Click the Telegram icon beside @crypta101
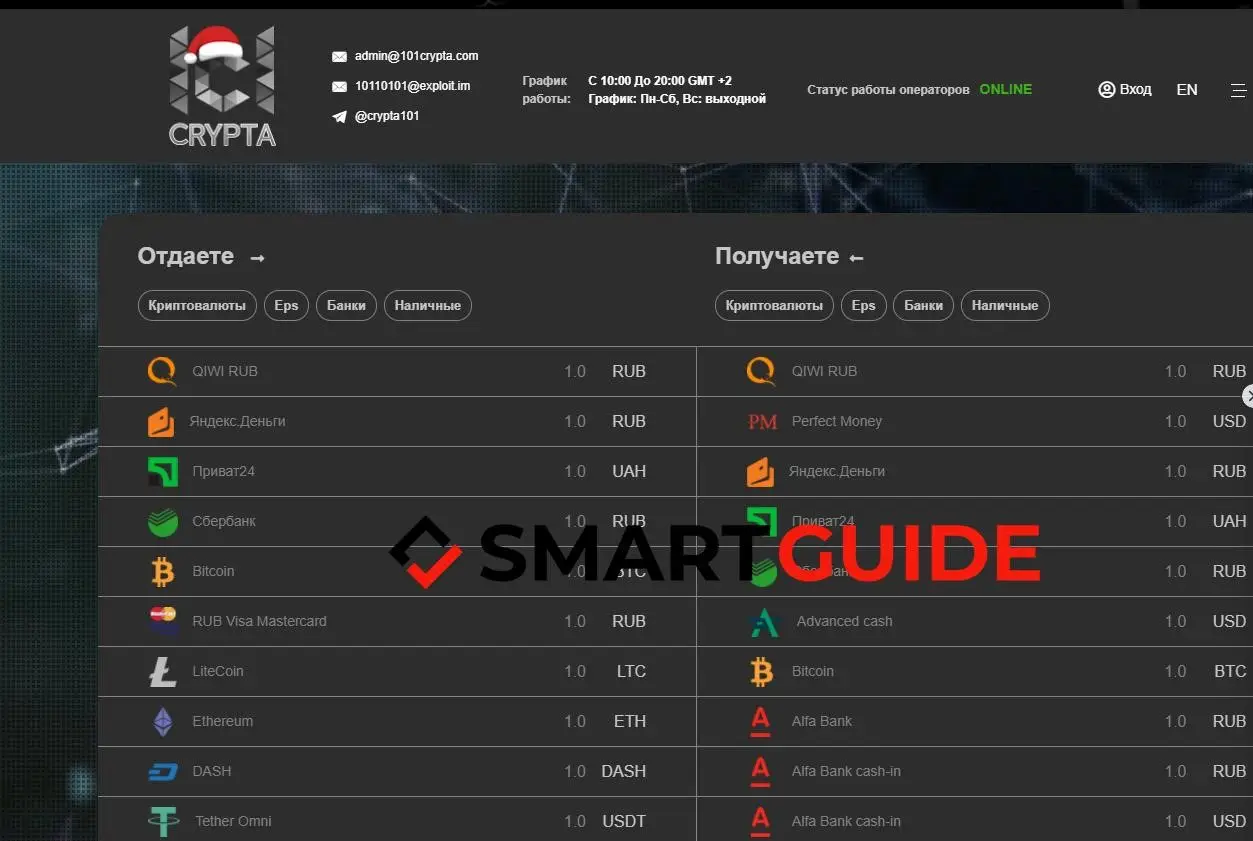Image resolution: width=1253 pixels, height=841 pixels. (x=339, y=117)
